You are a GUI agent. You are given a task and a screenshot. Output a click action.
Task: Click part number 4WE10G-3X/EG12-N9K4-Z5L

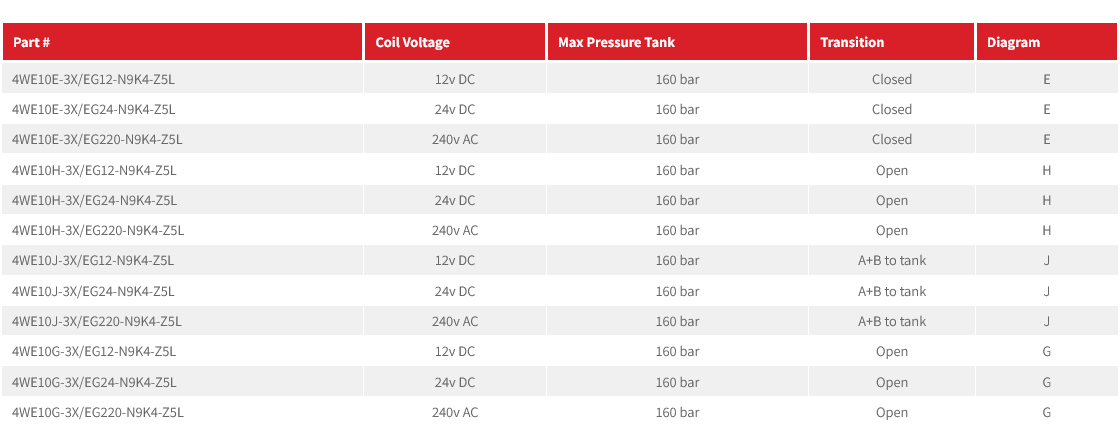[94, 351]
